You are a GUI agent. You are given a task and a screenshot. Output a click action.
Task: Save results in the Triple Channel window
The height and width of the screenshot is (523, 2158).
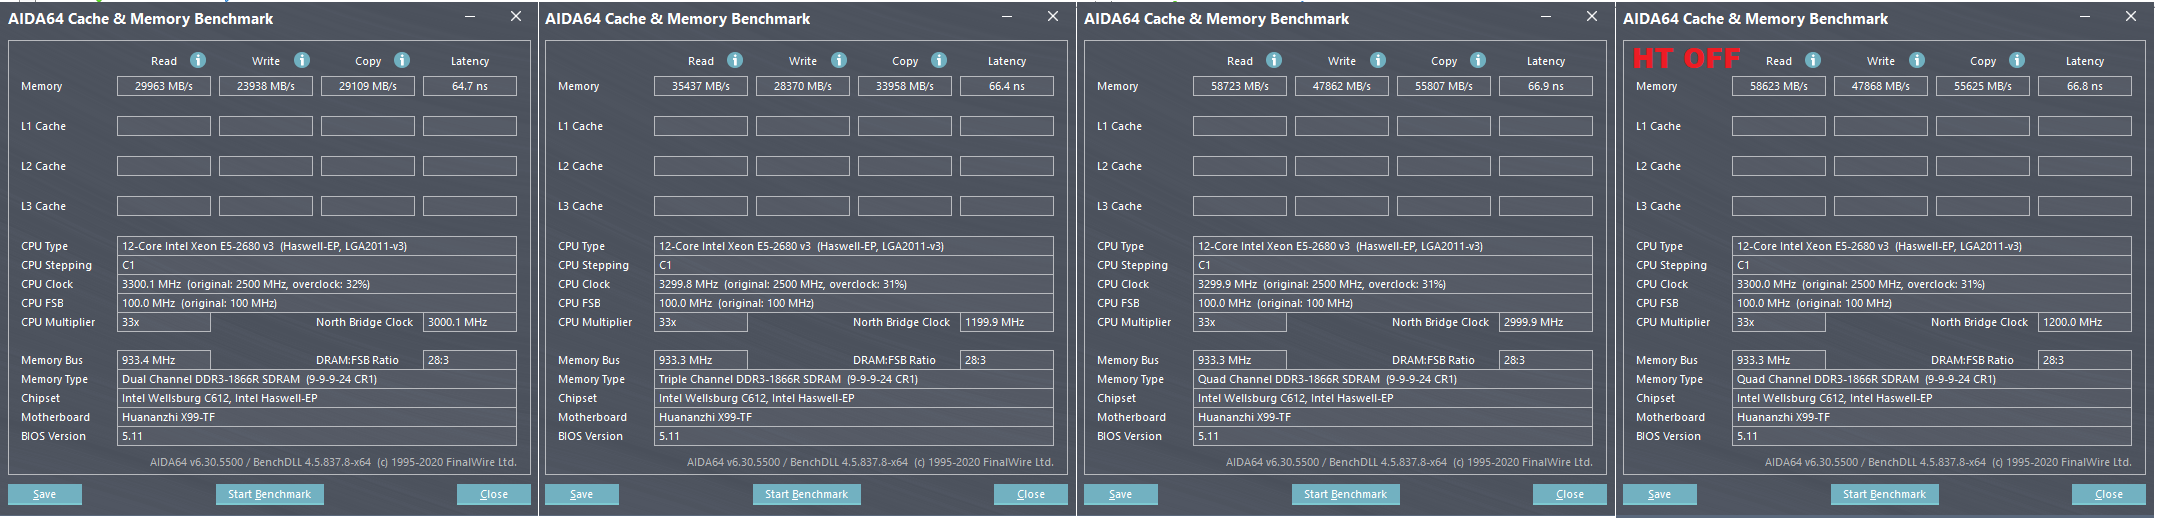pos(581,494)
